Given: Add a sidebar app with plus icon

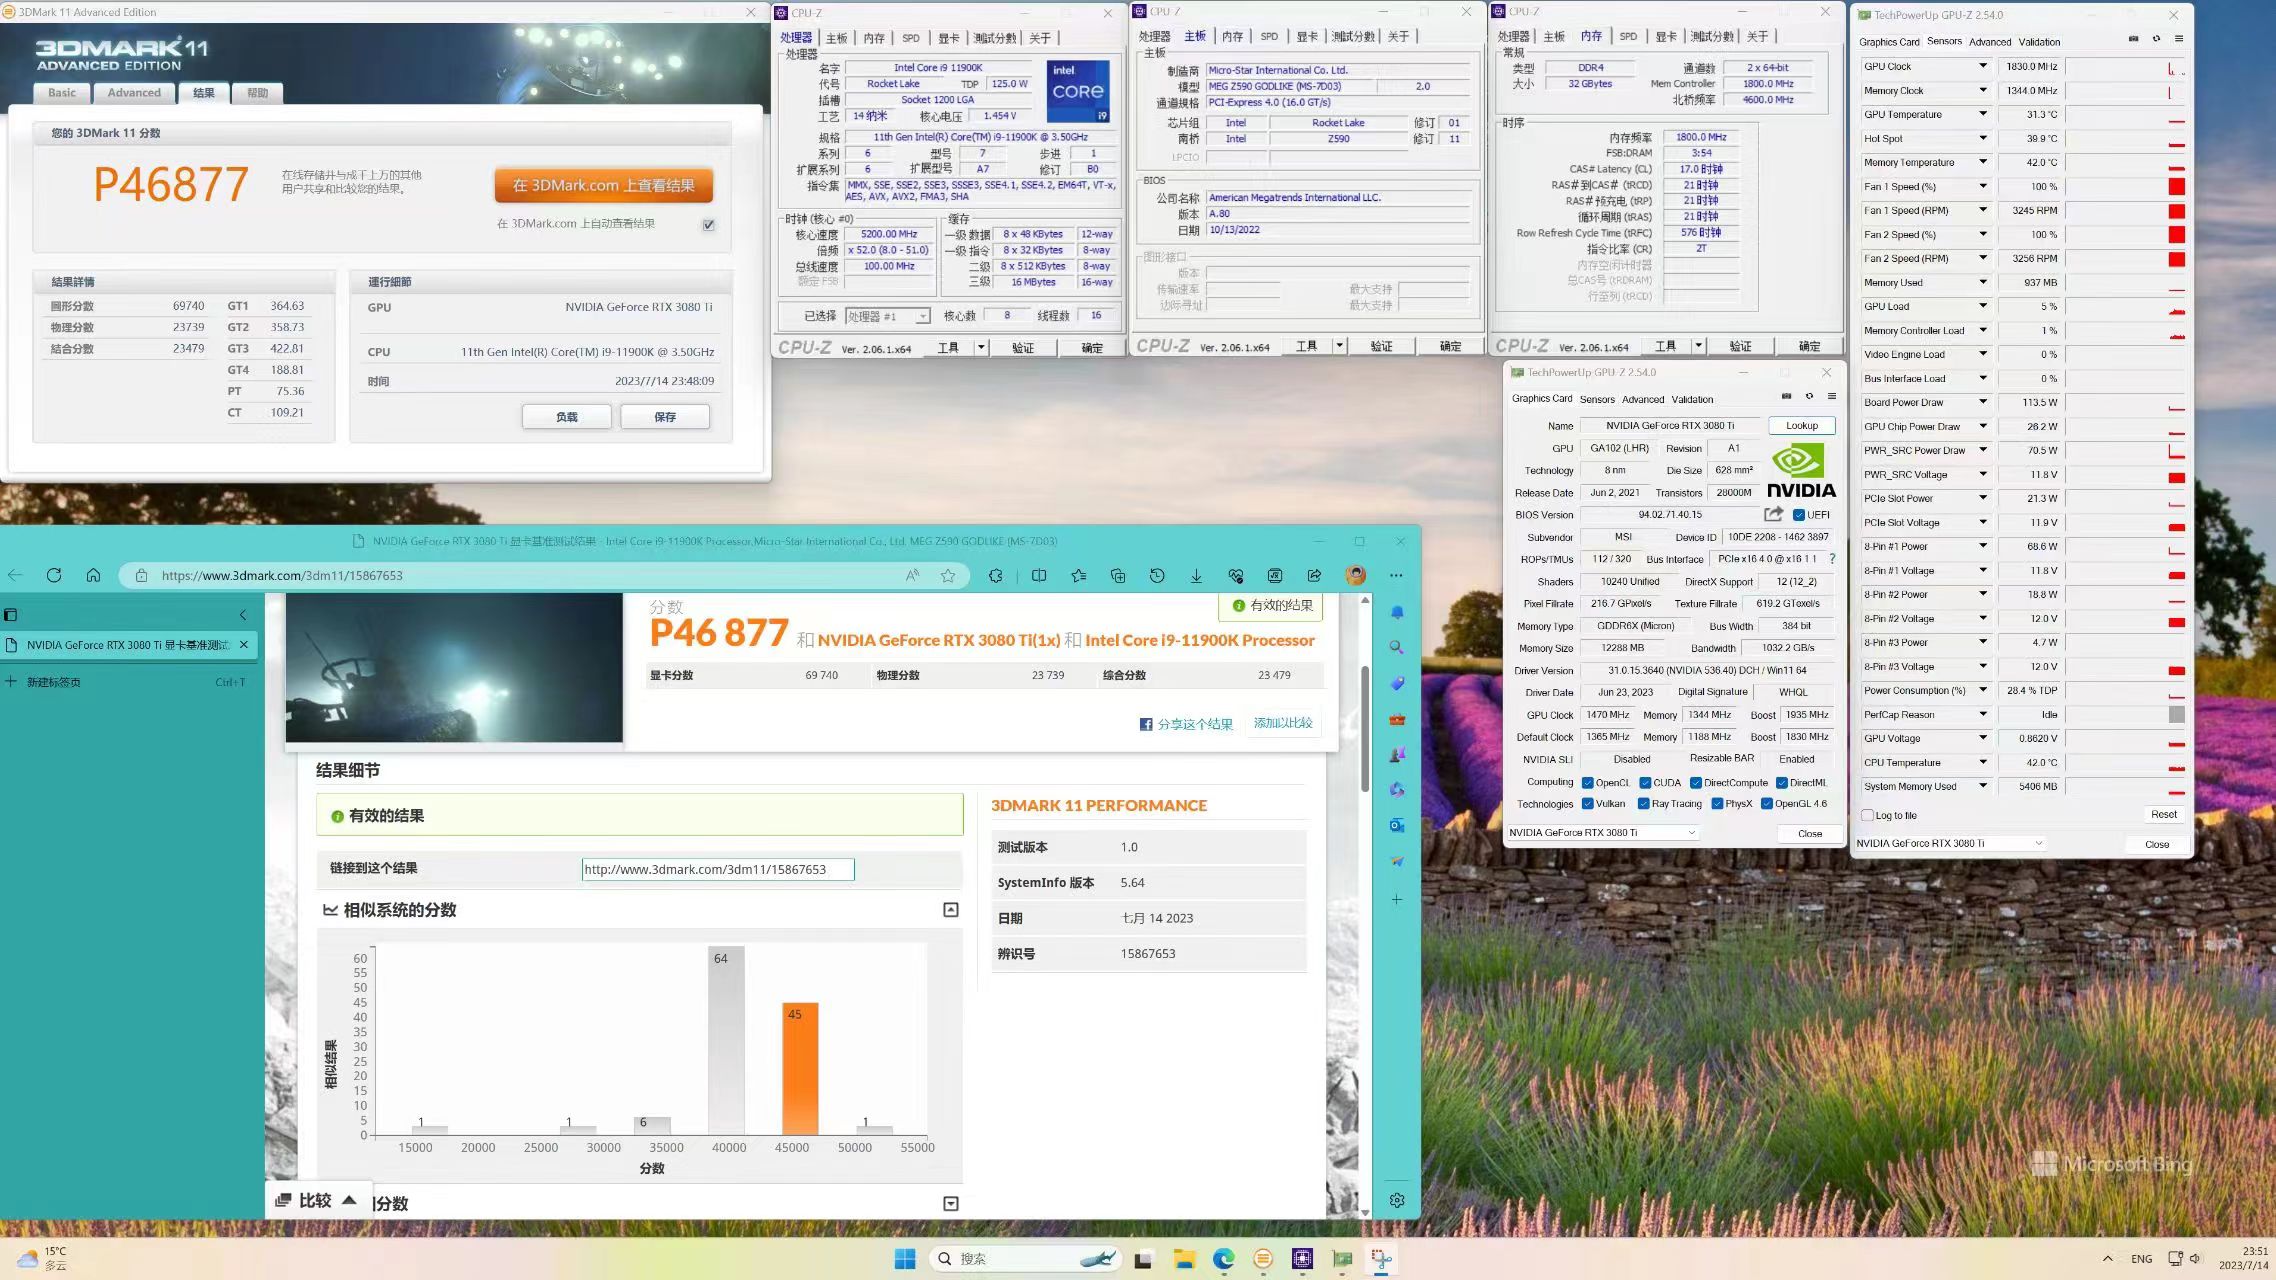Looking at the screenshot, I should [x=1397, y=899].
